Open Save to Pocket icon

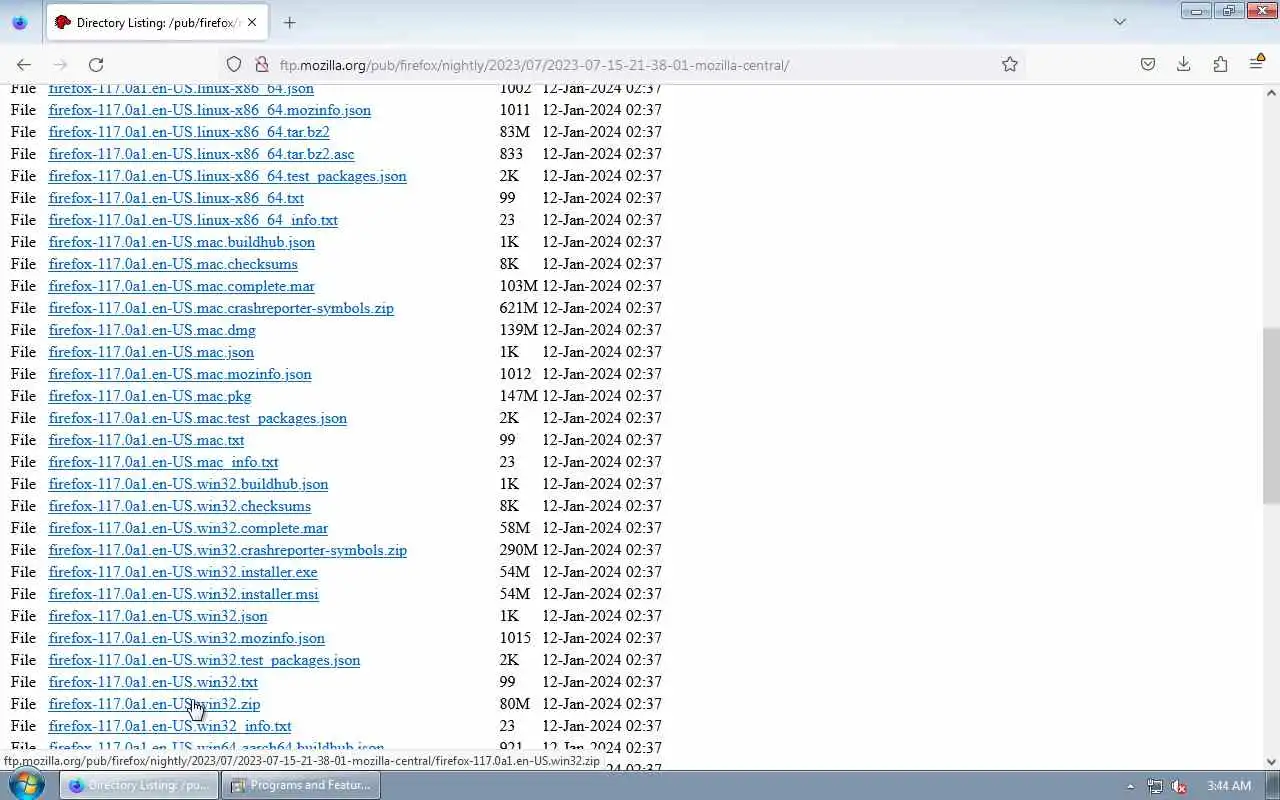point(1148,64)
